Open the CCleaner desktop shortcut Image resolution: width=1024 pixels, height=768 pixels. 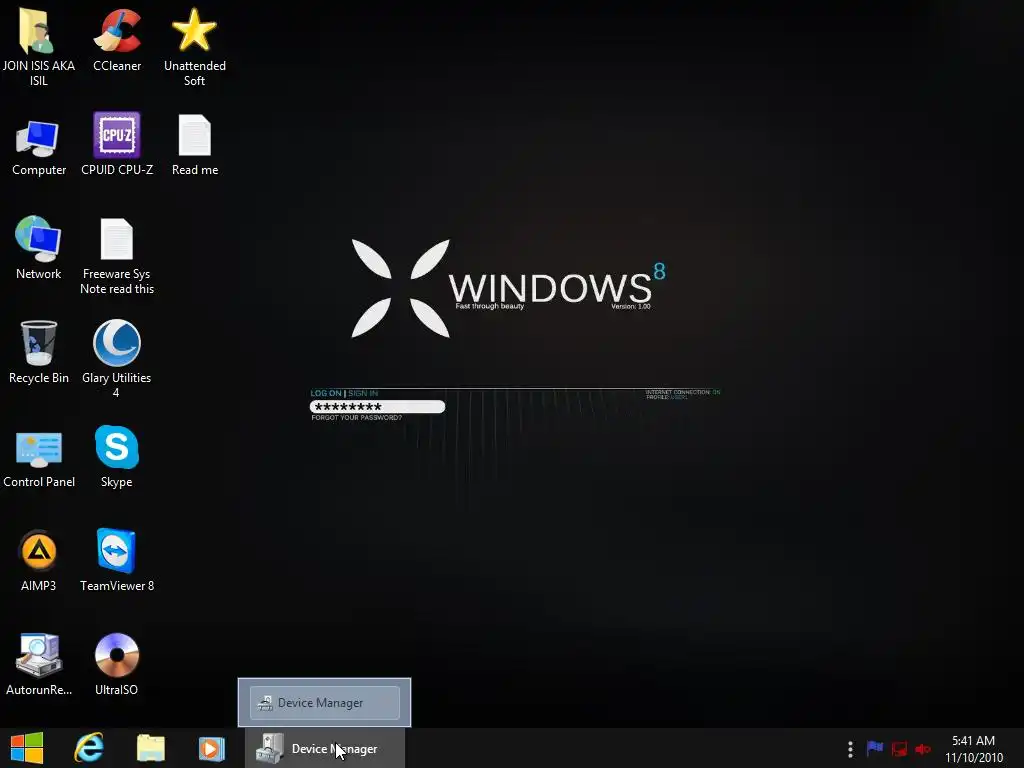coord(117,39)
